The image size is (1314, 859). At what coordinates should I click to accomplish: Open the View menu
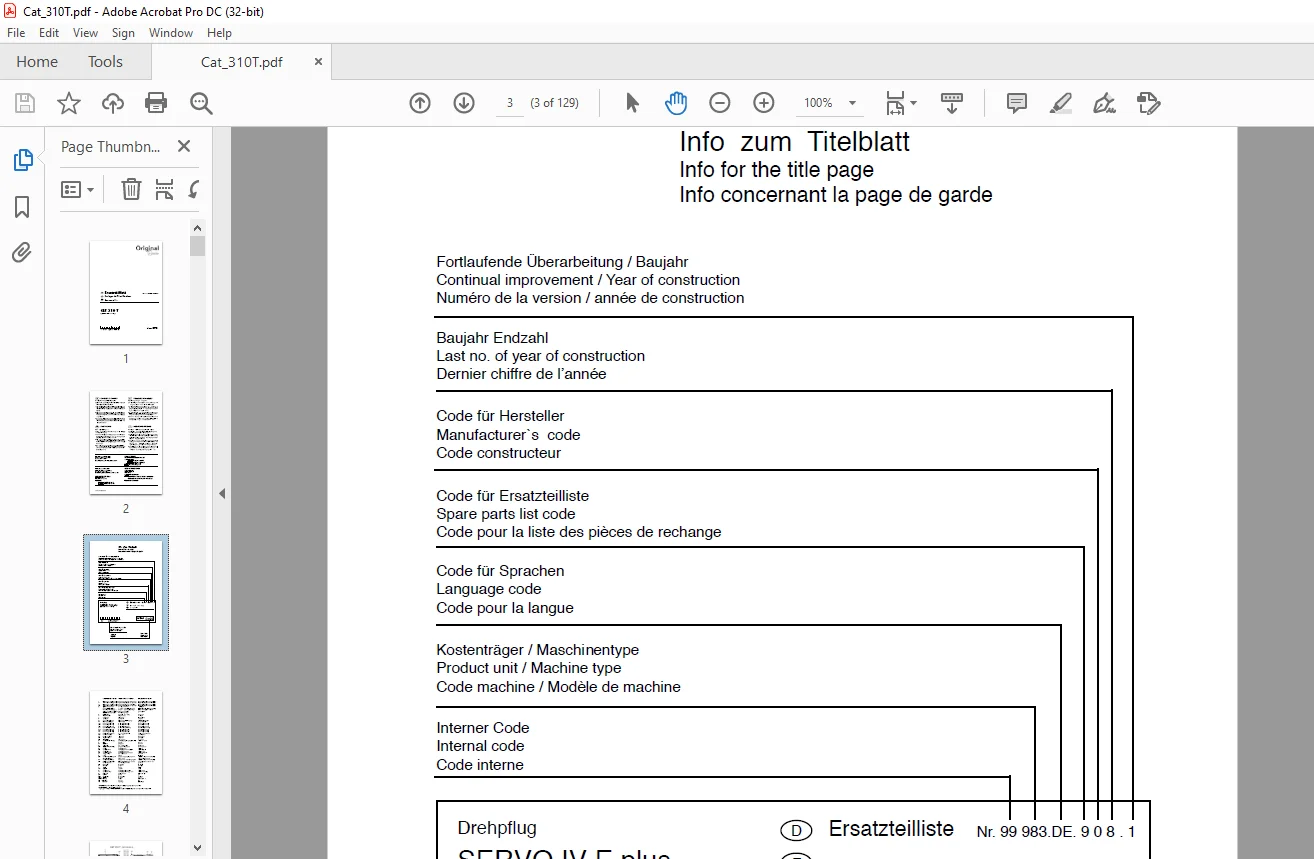(x=86, y=33)
